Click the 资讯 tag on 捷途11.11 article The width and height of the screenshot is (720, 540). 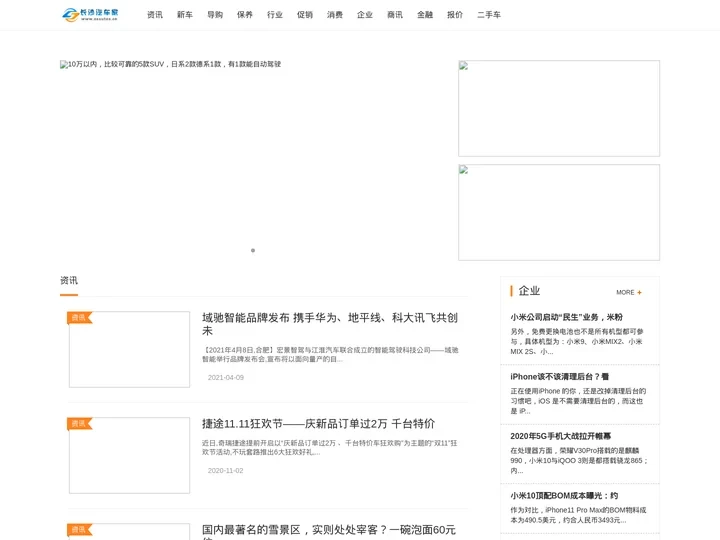(79, 423)
